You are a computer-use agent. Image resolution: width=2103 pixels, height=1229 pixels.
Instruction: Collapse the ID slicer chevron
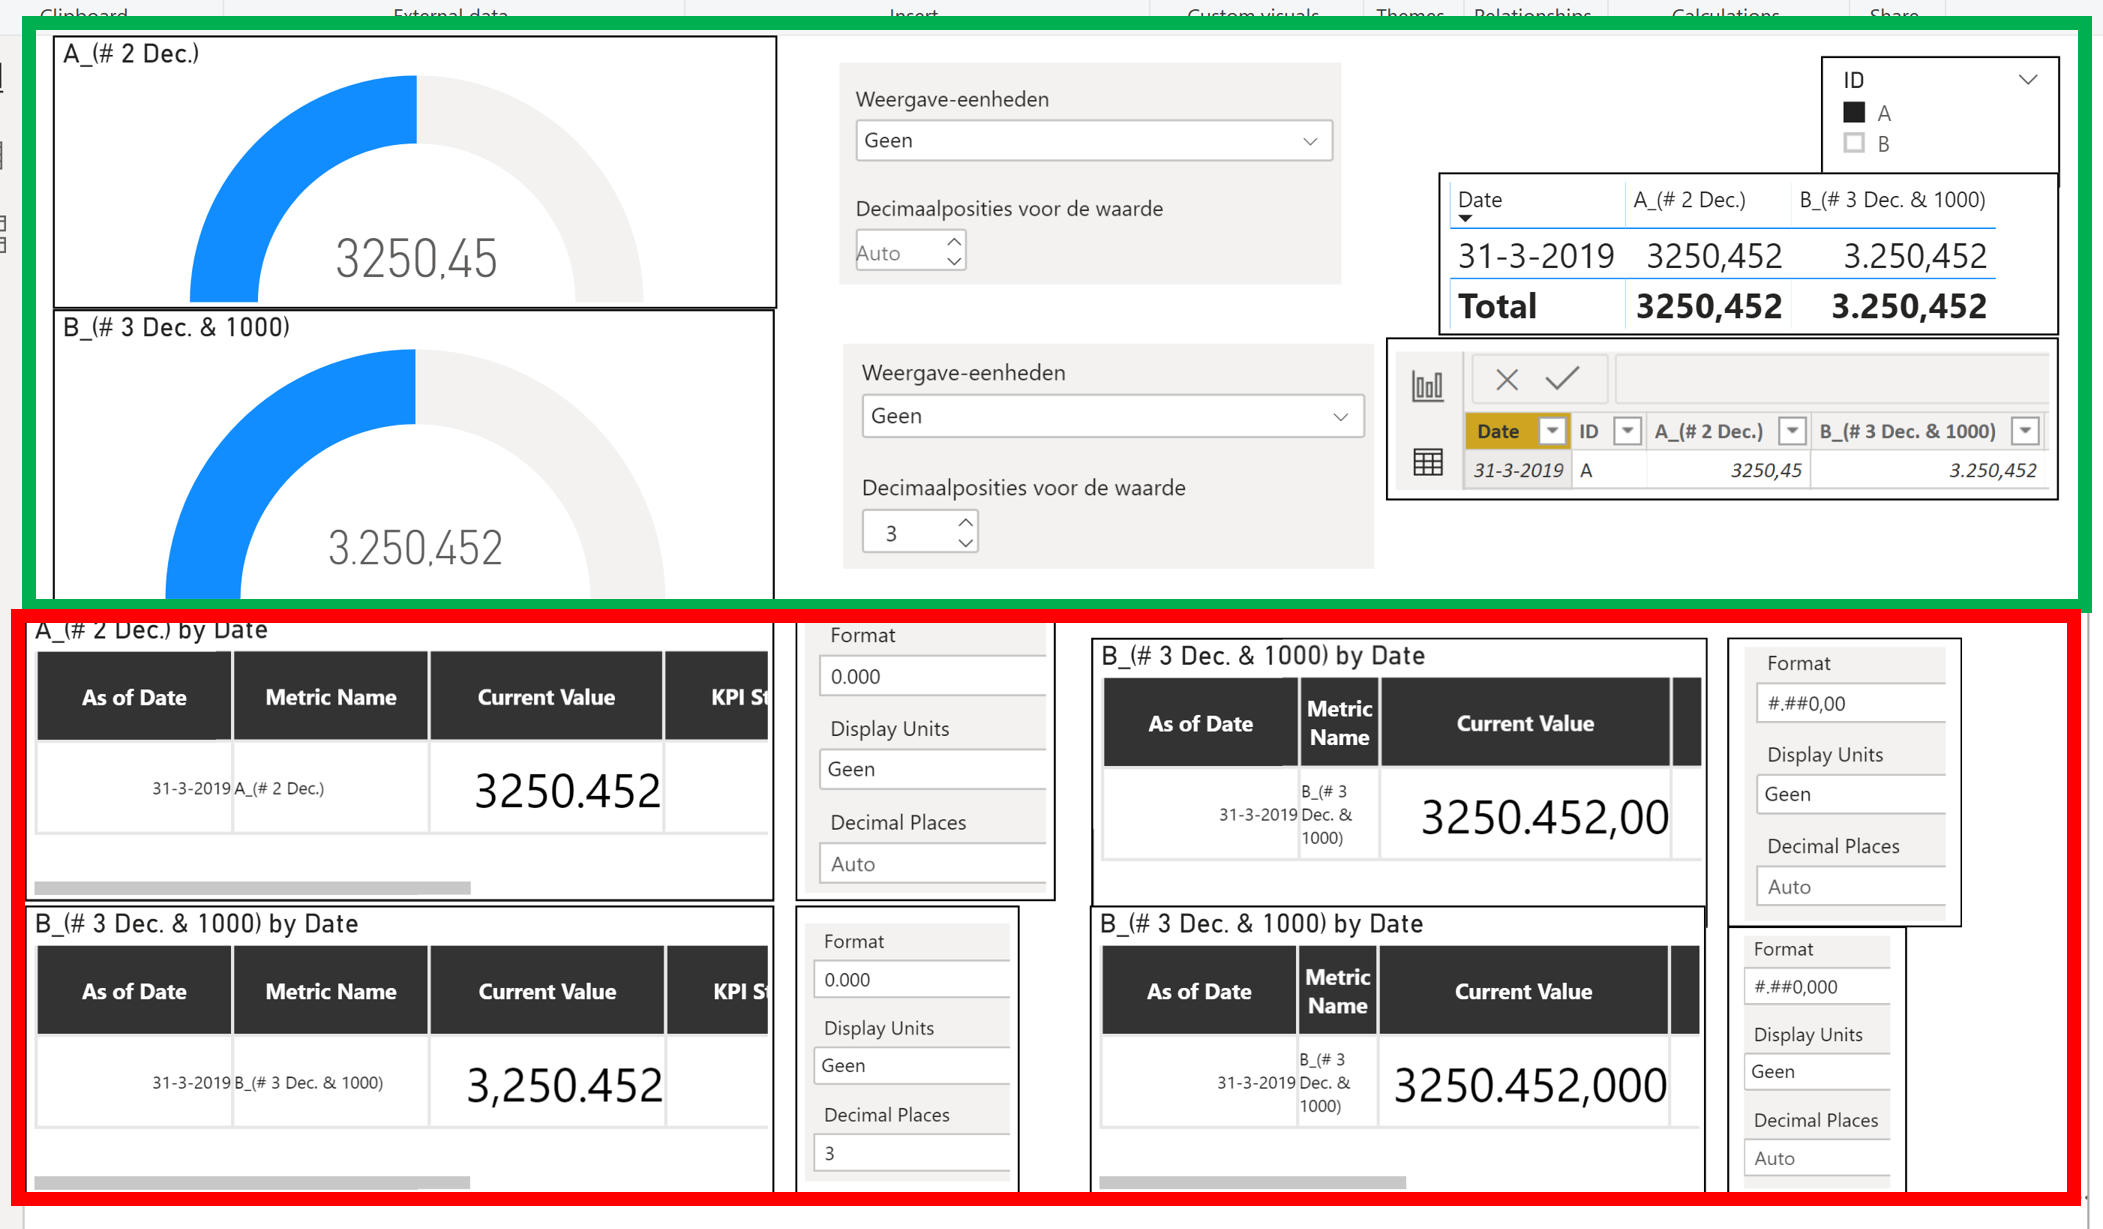(x=2028, y=80)
